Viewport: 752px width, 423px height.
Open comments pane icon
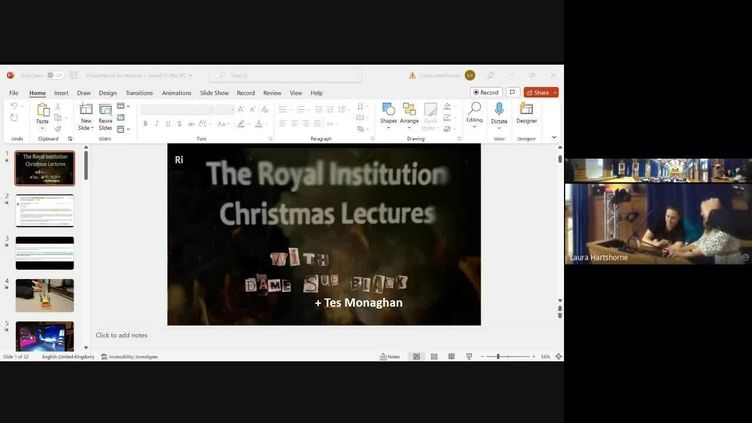point(513,92)
